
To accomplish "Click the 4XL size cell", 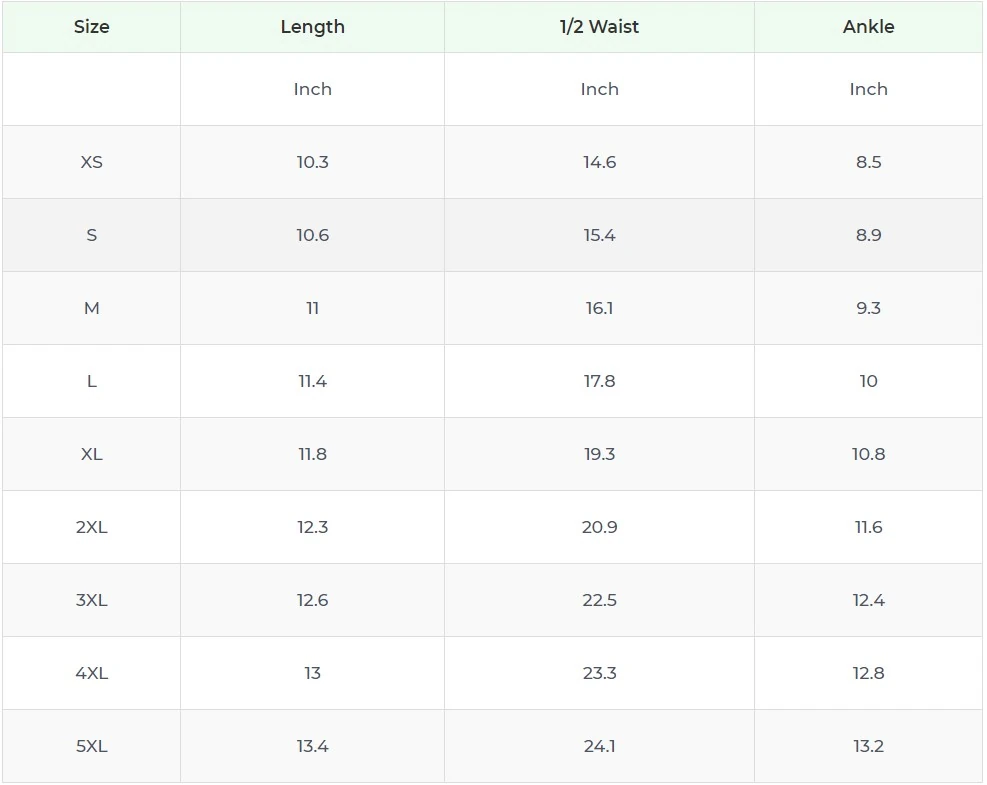I will (x=91, y=673).
